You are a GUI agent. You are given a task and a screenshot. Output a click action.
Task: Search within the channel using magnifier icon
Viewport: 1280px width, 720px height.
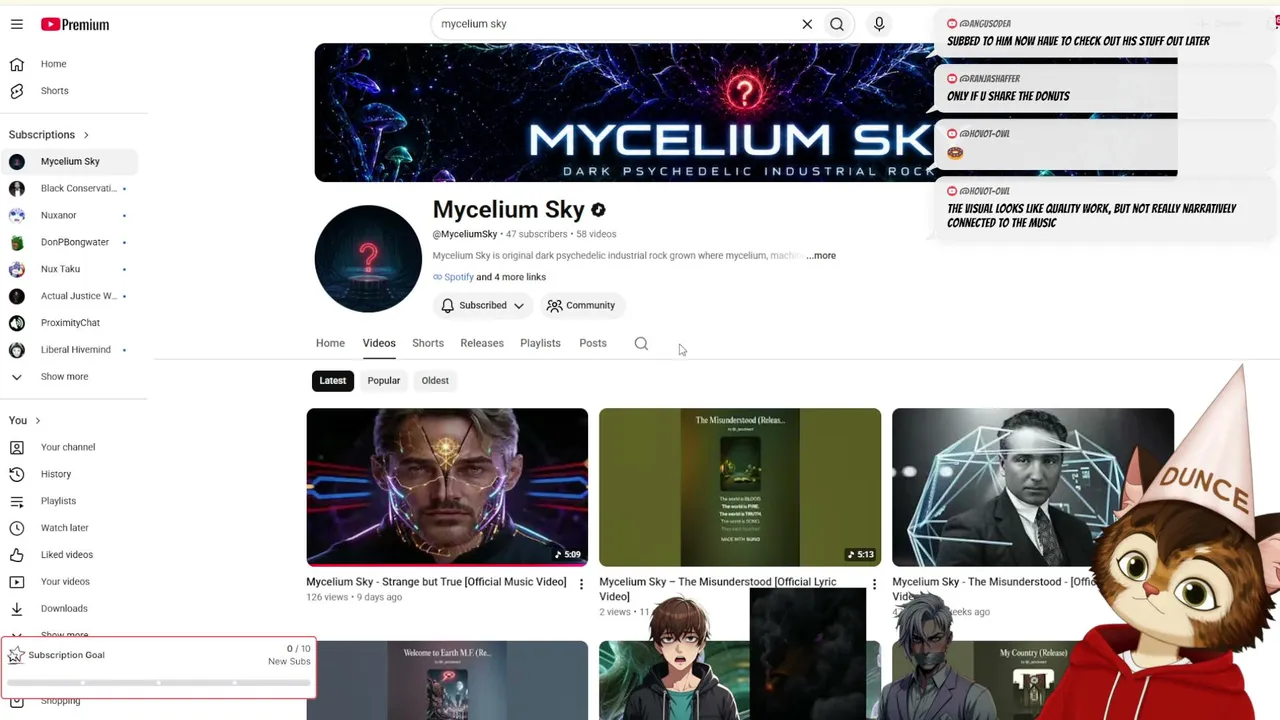pos(641,344)
